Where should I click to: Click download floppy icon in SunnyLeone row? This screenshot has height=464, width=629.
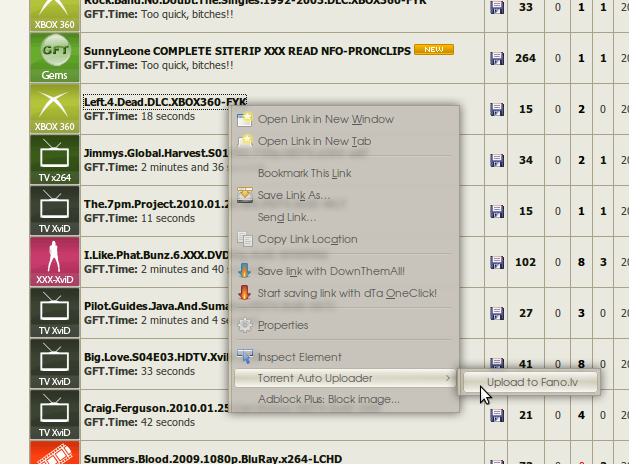click(497, 58)
